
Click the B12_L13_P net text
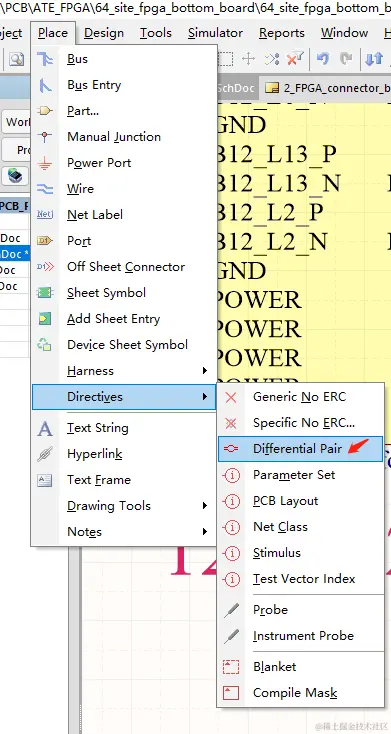(x=277, y=154)
